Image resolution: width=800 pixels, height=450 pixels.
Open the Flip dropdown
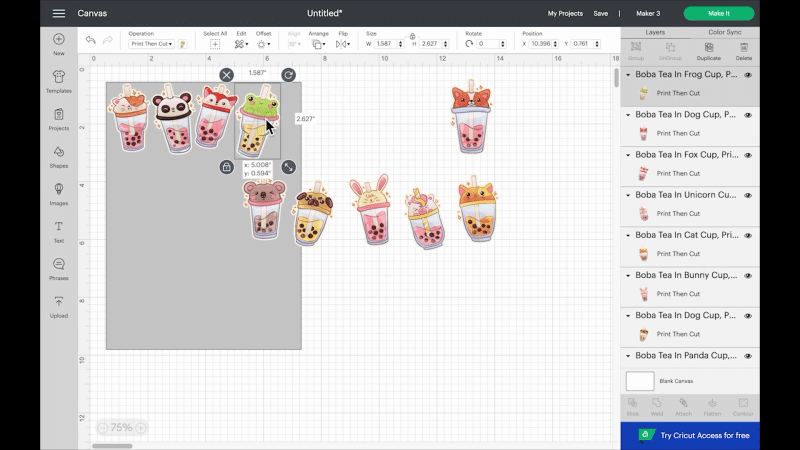pos(342,44)
